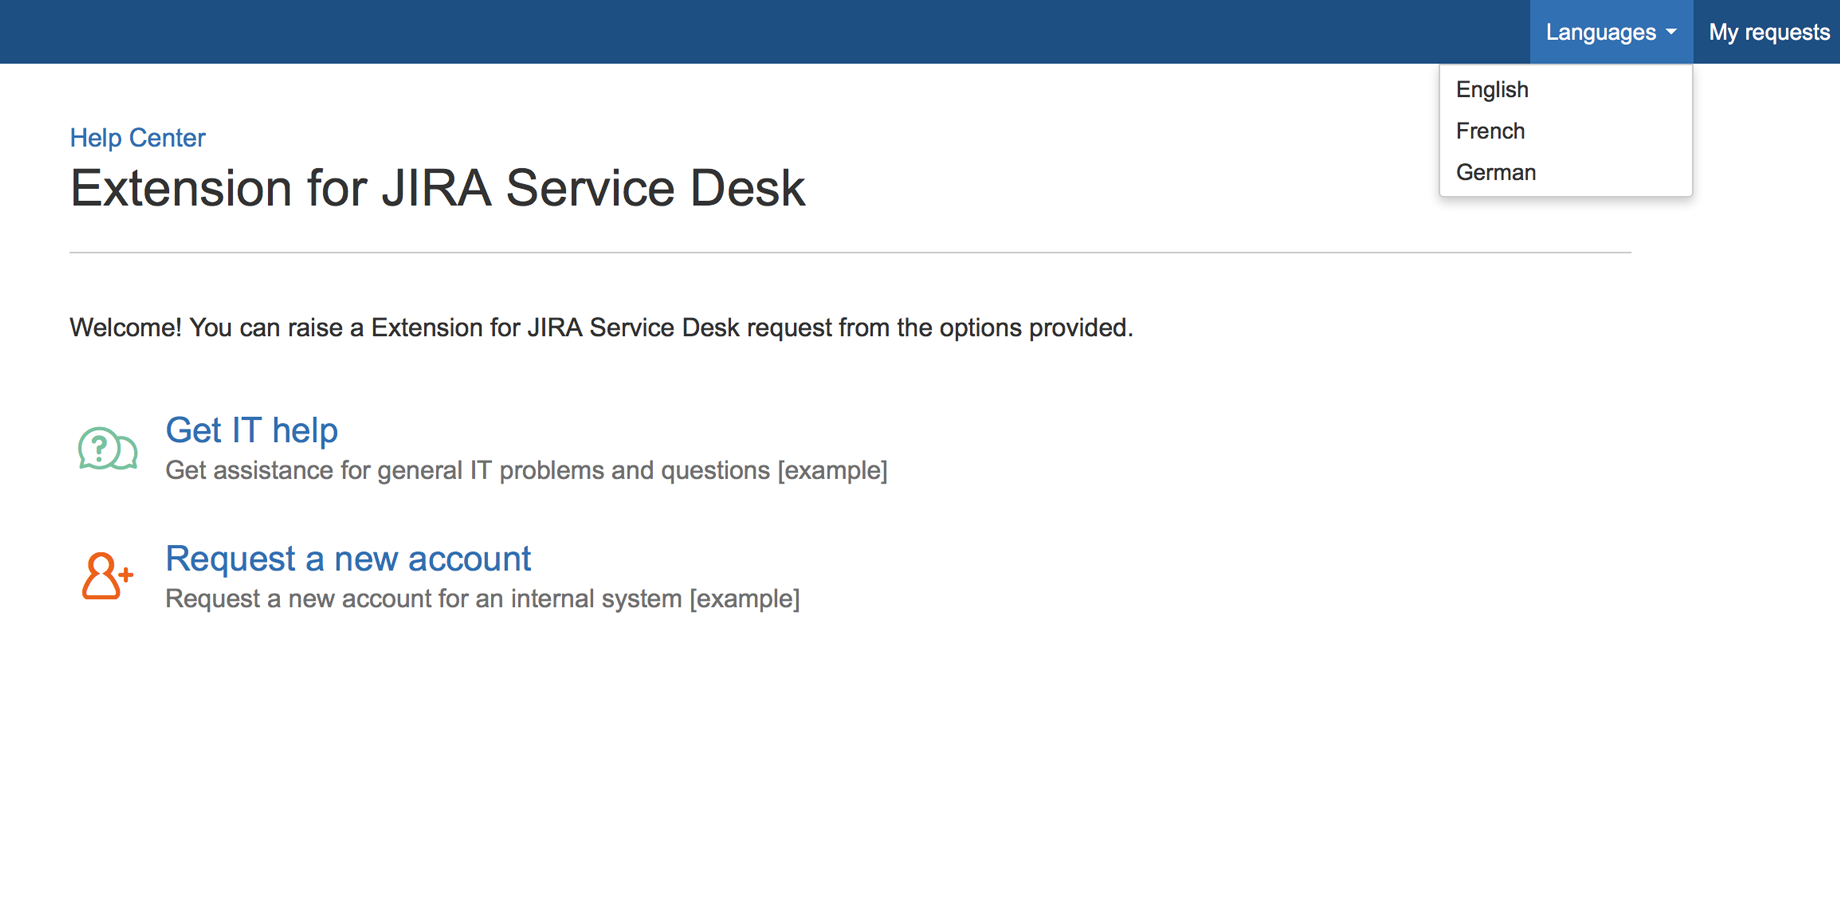Go to the Help Center breadcrumb link
This screenshot has height=900, width=1840.
tap(137, 138)
